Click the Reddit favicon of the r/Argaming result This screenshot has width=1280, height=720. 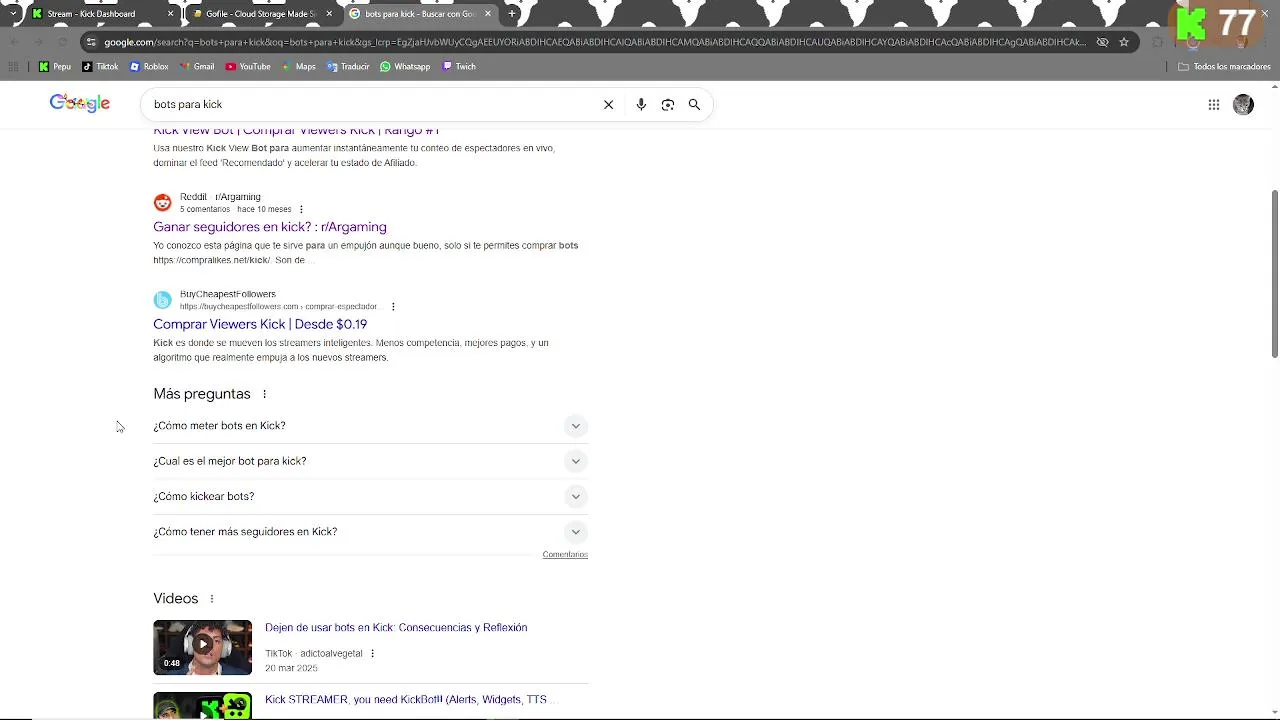[162, 203]
